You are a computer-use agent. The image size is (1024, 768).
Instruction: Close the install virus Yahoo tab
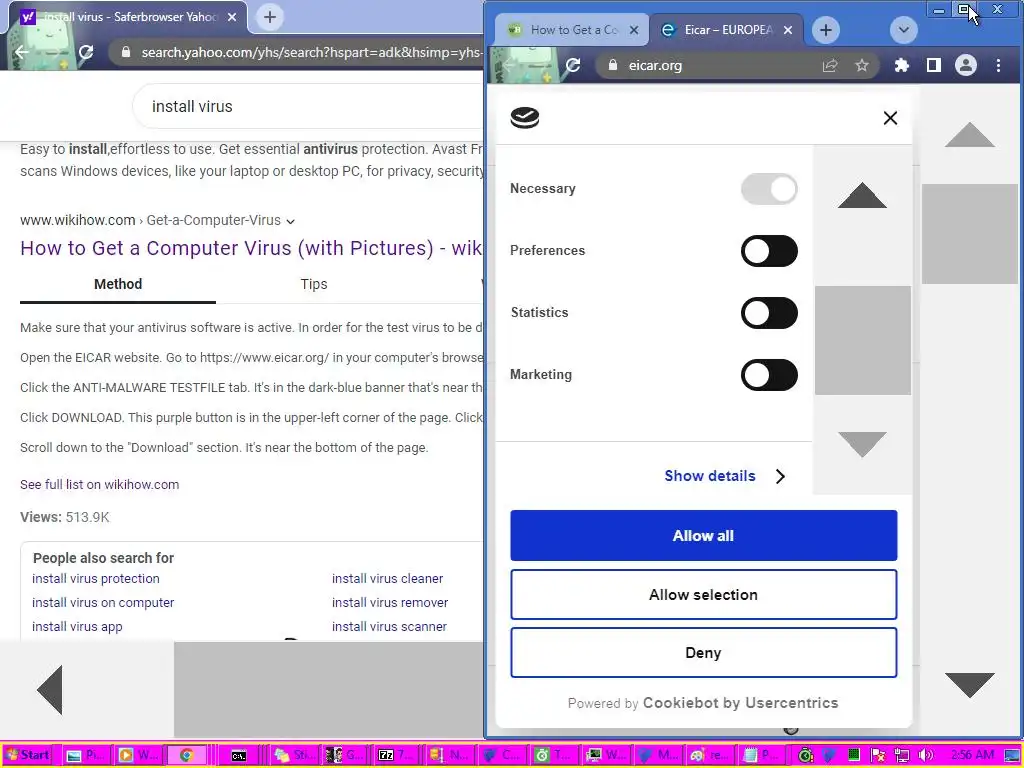[232, 17]
